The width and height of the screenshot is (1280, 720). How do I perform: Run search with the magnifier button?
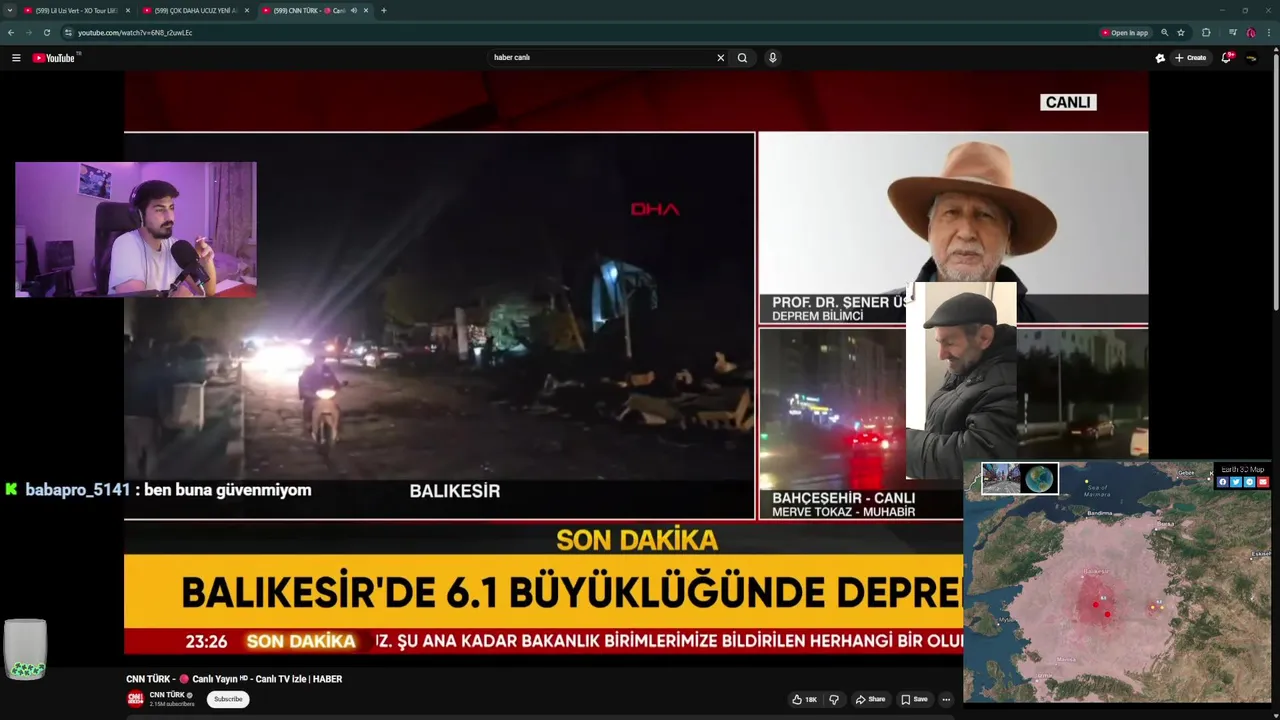[x=742, y=58]
